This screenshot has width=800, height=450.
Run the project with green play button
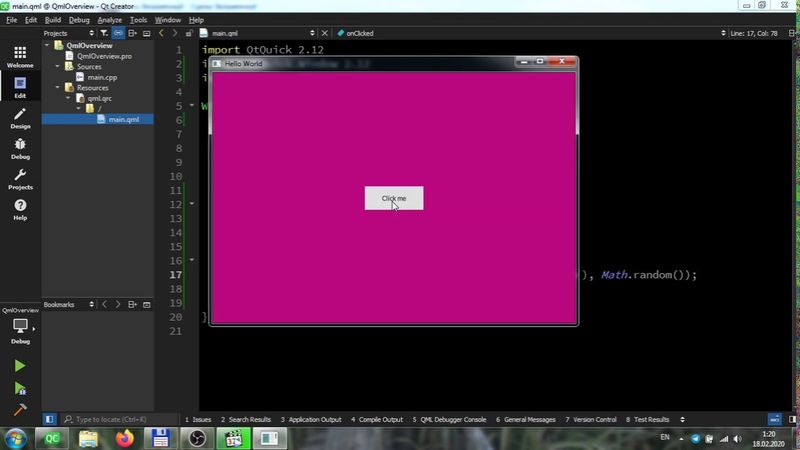coord(19,366)
